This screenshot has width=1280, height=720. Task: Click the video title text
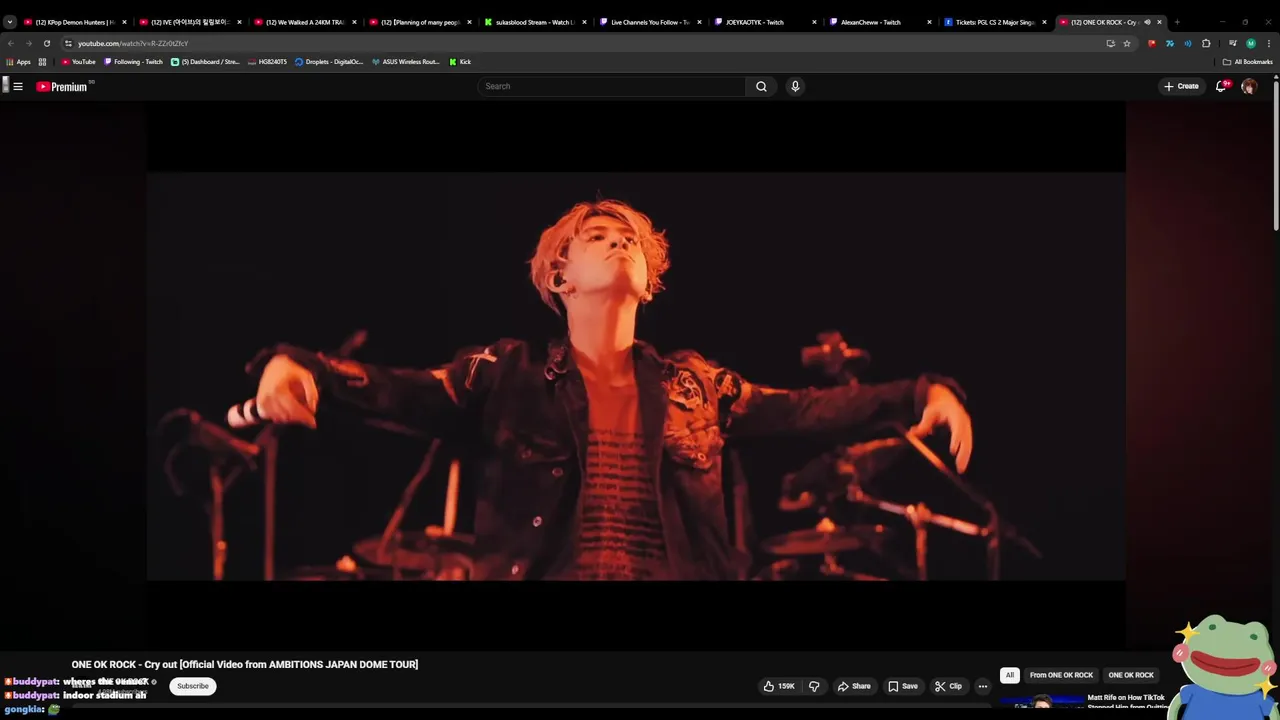(x=245, y=664)
